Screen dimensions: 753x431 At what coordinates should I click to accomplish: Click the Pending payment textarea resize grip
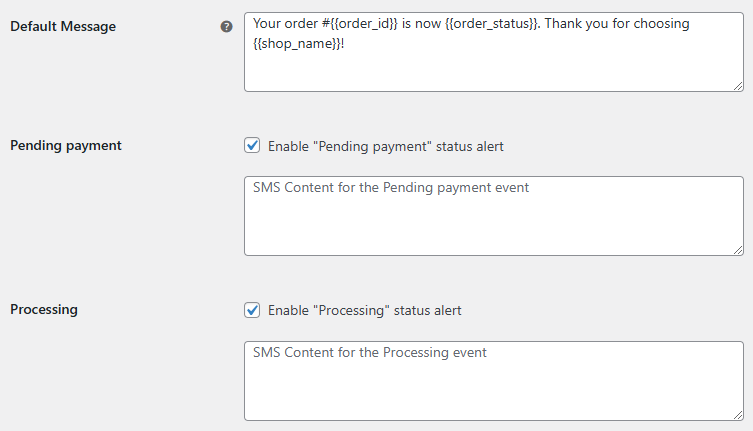[x=738, y=250]
